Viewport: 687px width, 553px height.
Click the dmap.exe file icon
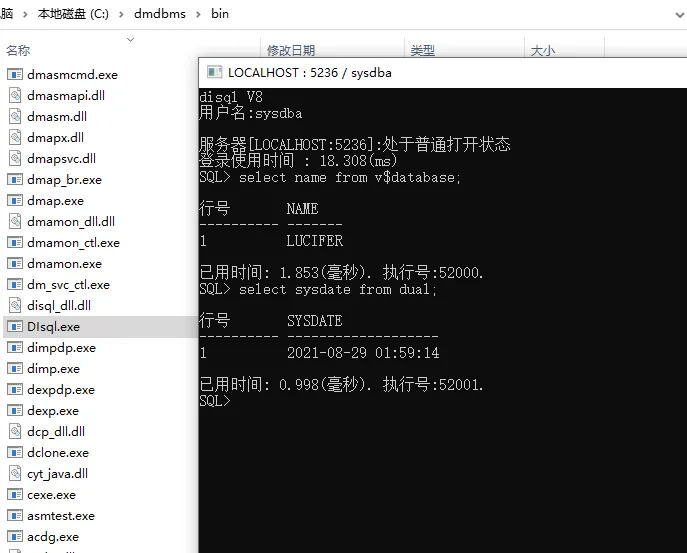click(15, 201)
